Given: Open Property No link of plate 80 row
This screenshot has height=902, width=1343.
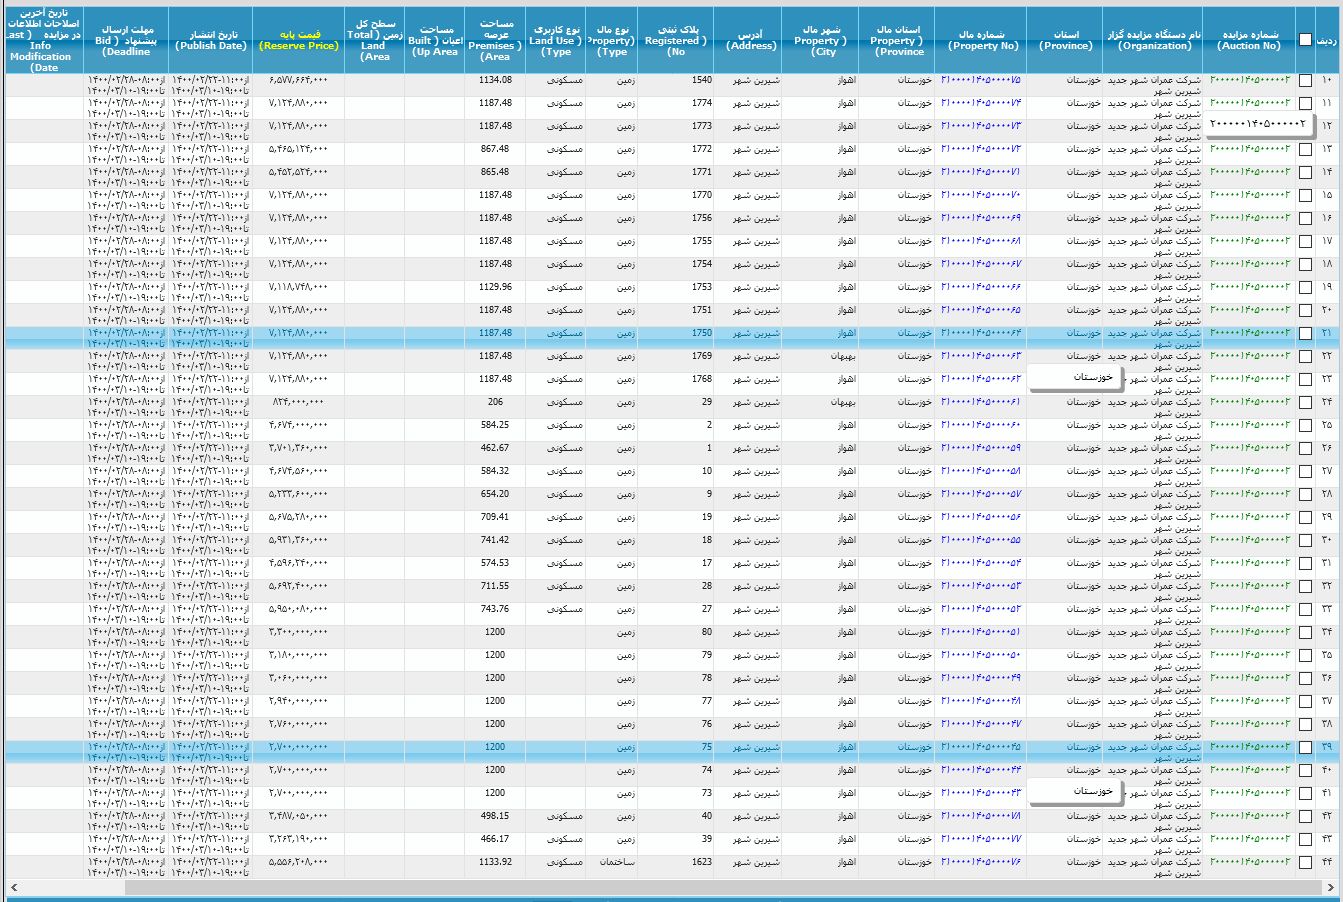Looking at the screenshot, I should pyautogui.click(x=981, y=632).
